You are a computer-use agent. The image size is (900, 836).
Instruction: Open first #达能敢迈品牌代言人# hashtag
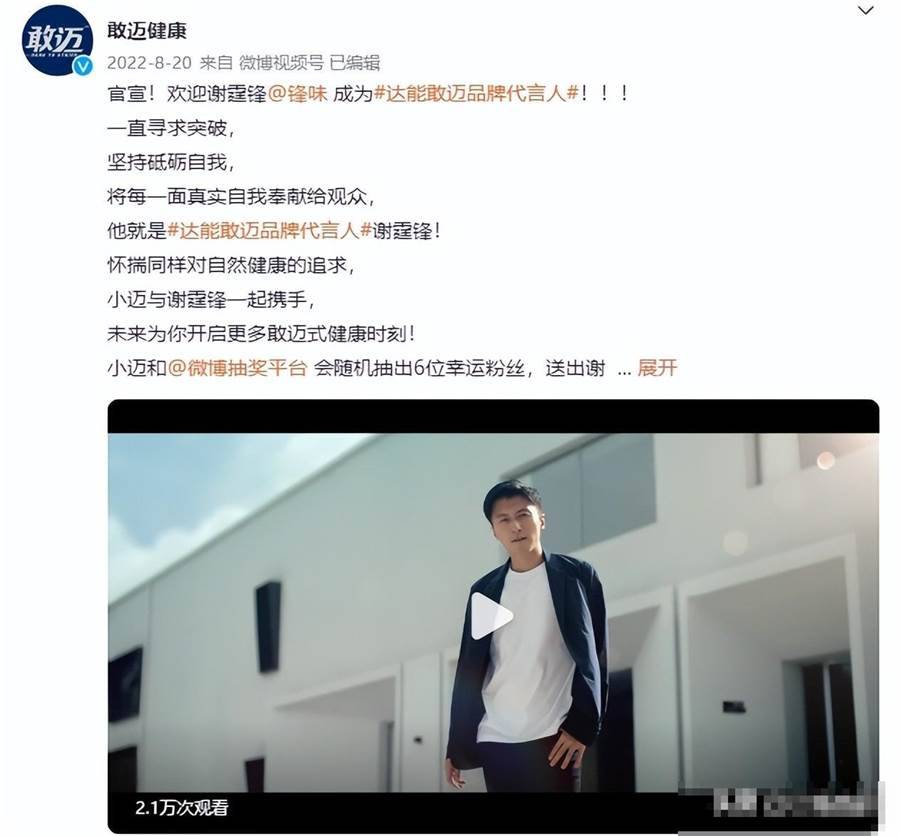[476, 94]
